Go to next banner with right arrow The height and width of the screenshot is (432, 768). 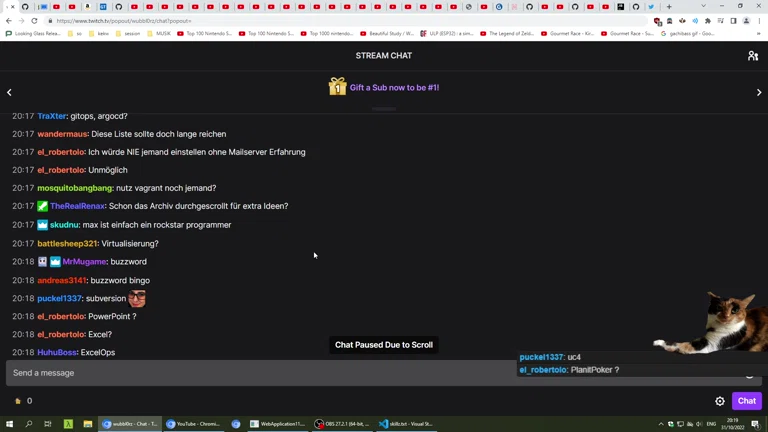point(759,92)
